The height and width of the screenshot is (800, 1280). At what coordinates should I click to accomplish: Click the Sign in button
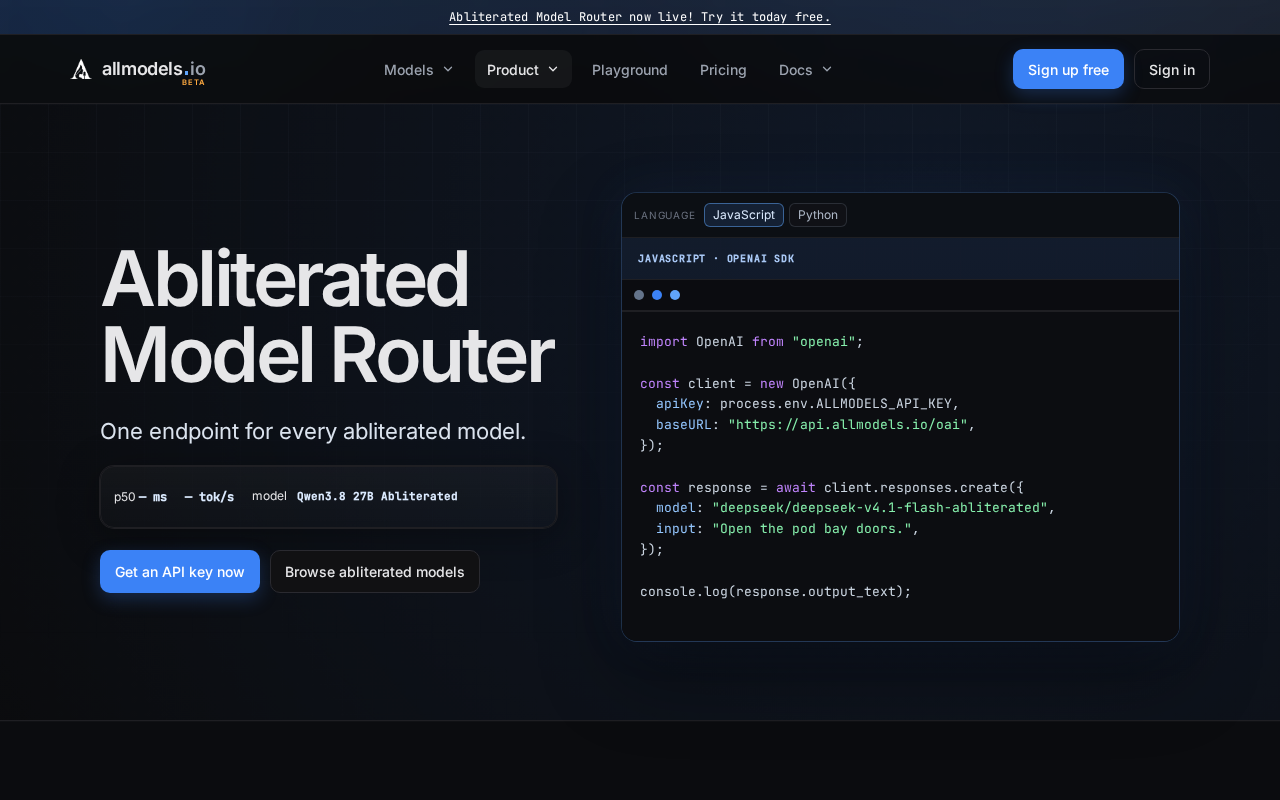coord(1172,69)
